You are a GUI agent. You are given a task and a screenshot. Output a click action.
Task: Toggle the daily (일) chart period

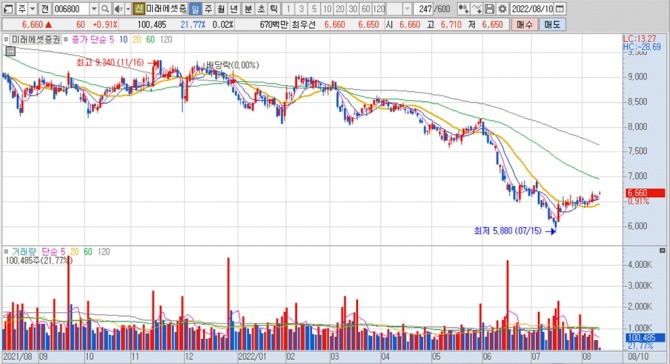coord(195,9)
